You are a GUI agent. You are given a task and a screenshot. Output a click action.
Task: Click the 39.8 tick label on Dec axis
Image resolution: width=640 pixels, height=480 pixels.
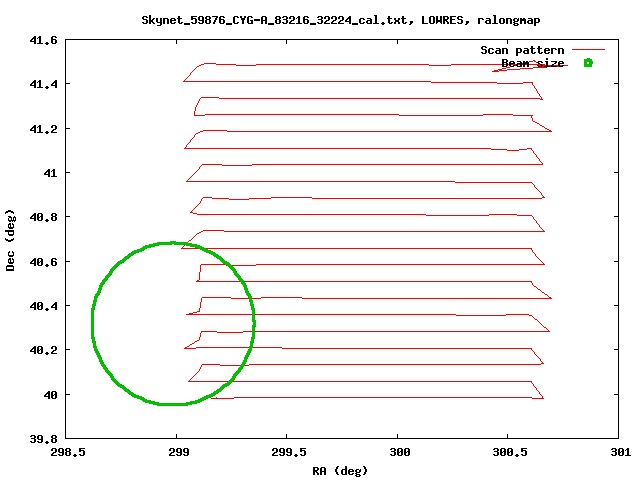point(43,439)
